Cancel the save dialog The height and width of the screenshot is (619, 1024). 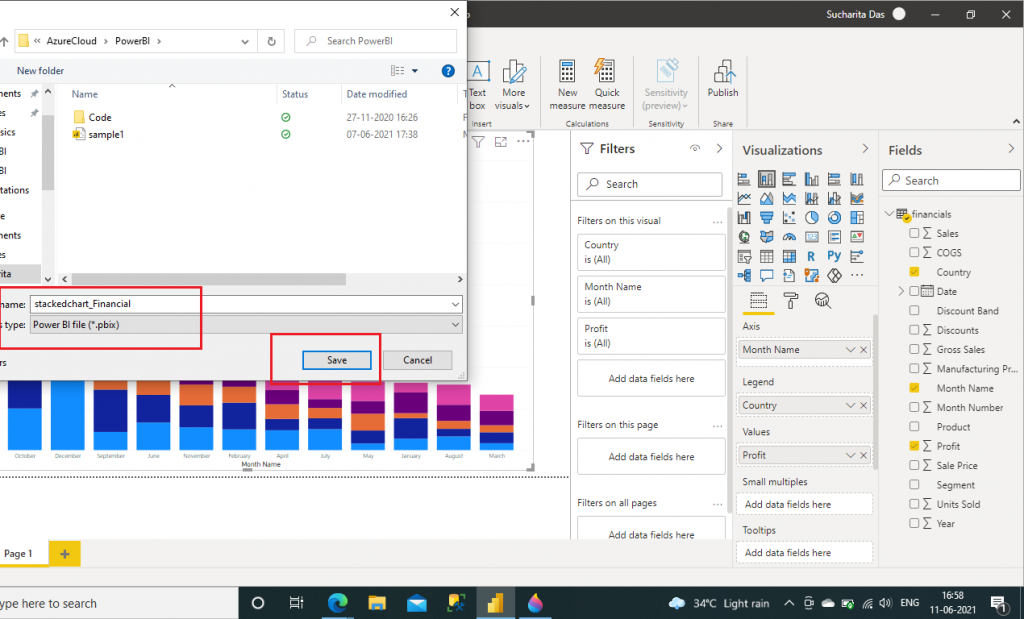click(x=417, y=360)
